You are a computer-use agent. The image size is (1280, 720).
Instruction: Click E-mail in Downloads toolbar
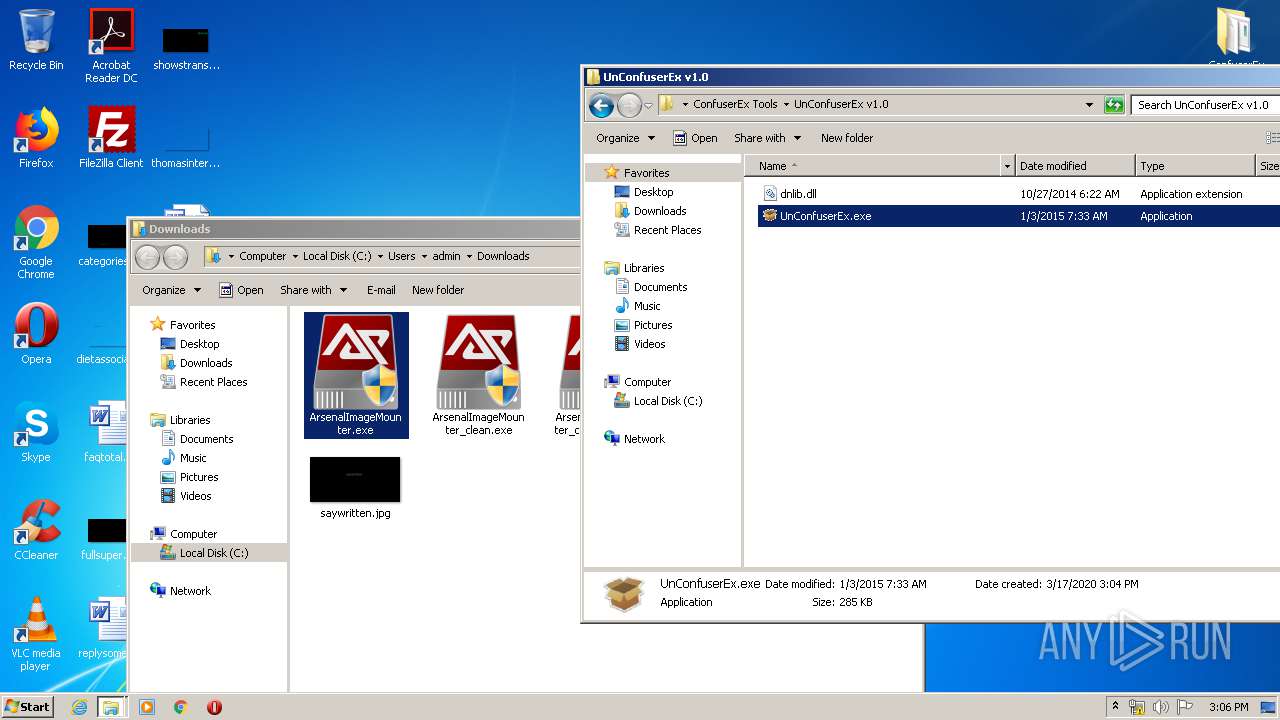381,290
